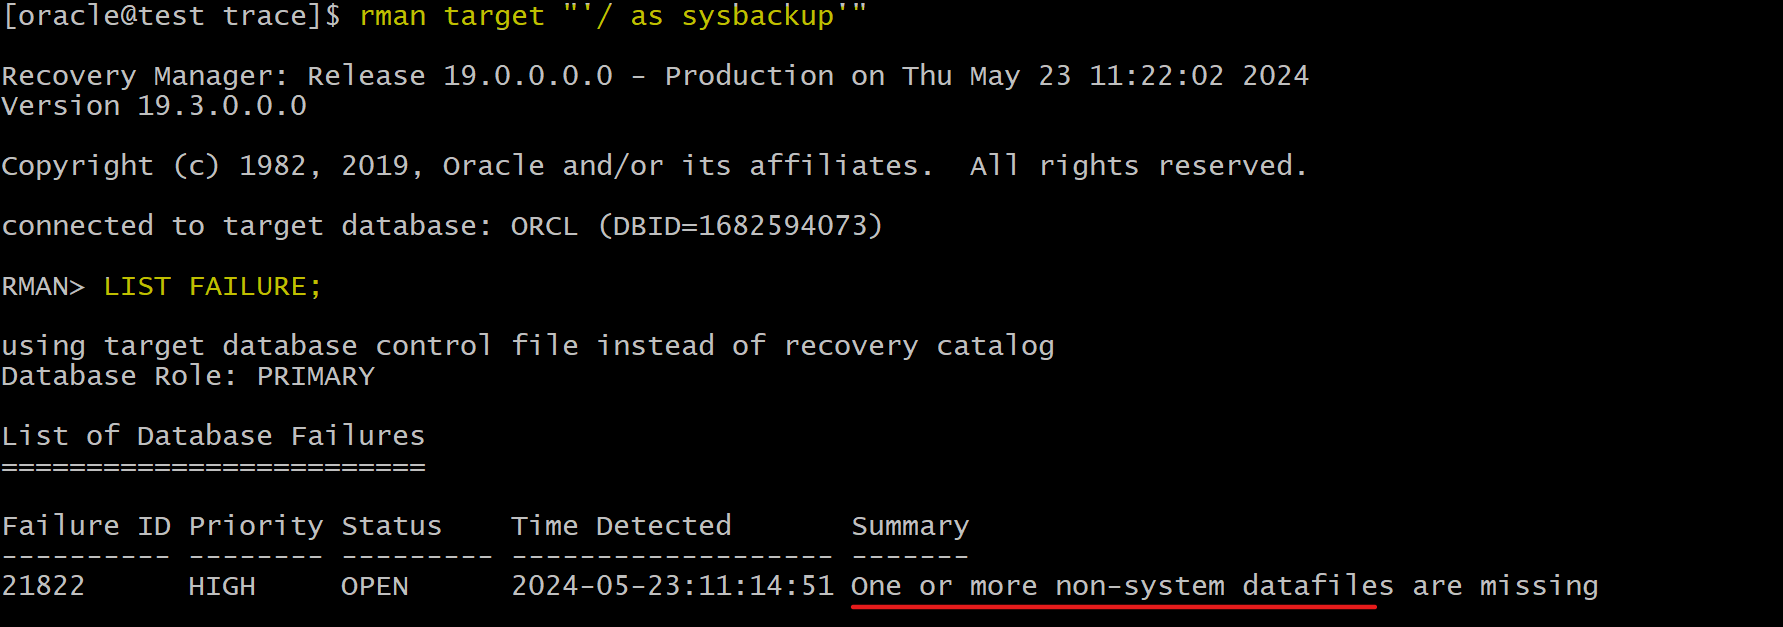Click the Copyright Oracle line
The image size is (1783, 627).
pyautogui.click(x=654, y=166)
